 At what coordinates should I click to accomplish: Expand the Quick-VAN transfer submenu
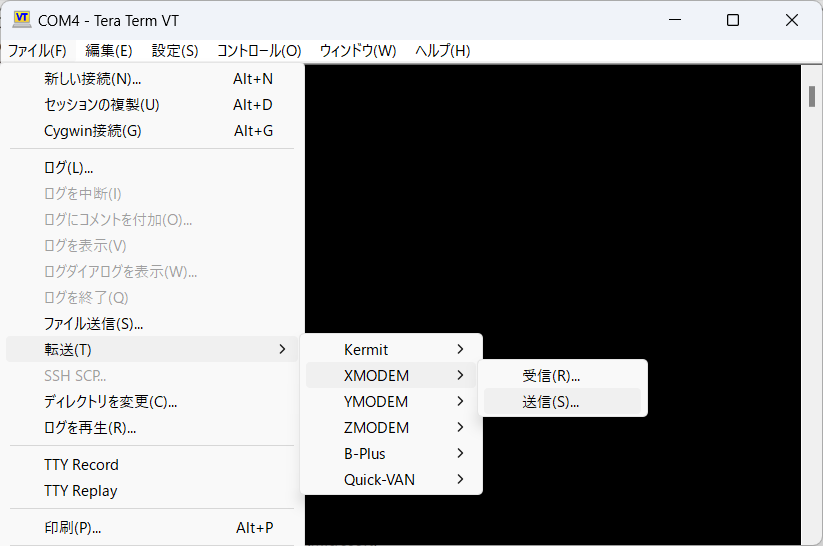tap(391, 479)
